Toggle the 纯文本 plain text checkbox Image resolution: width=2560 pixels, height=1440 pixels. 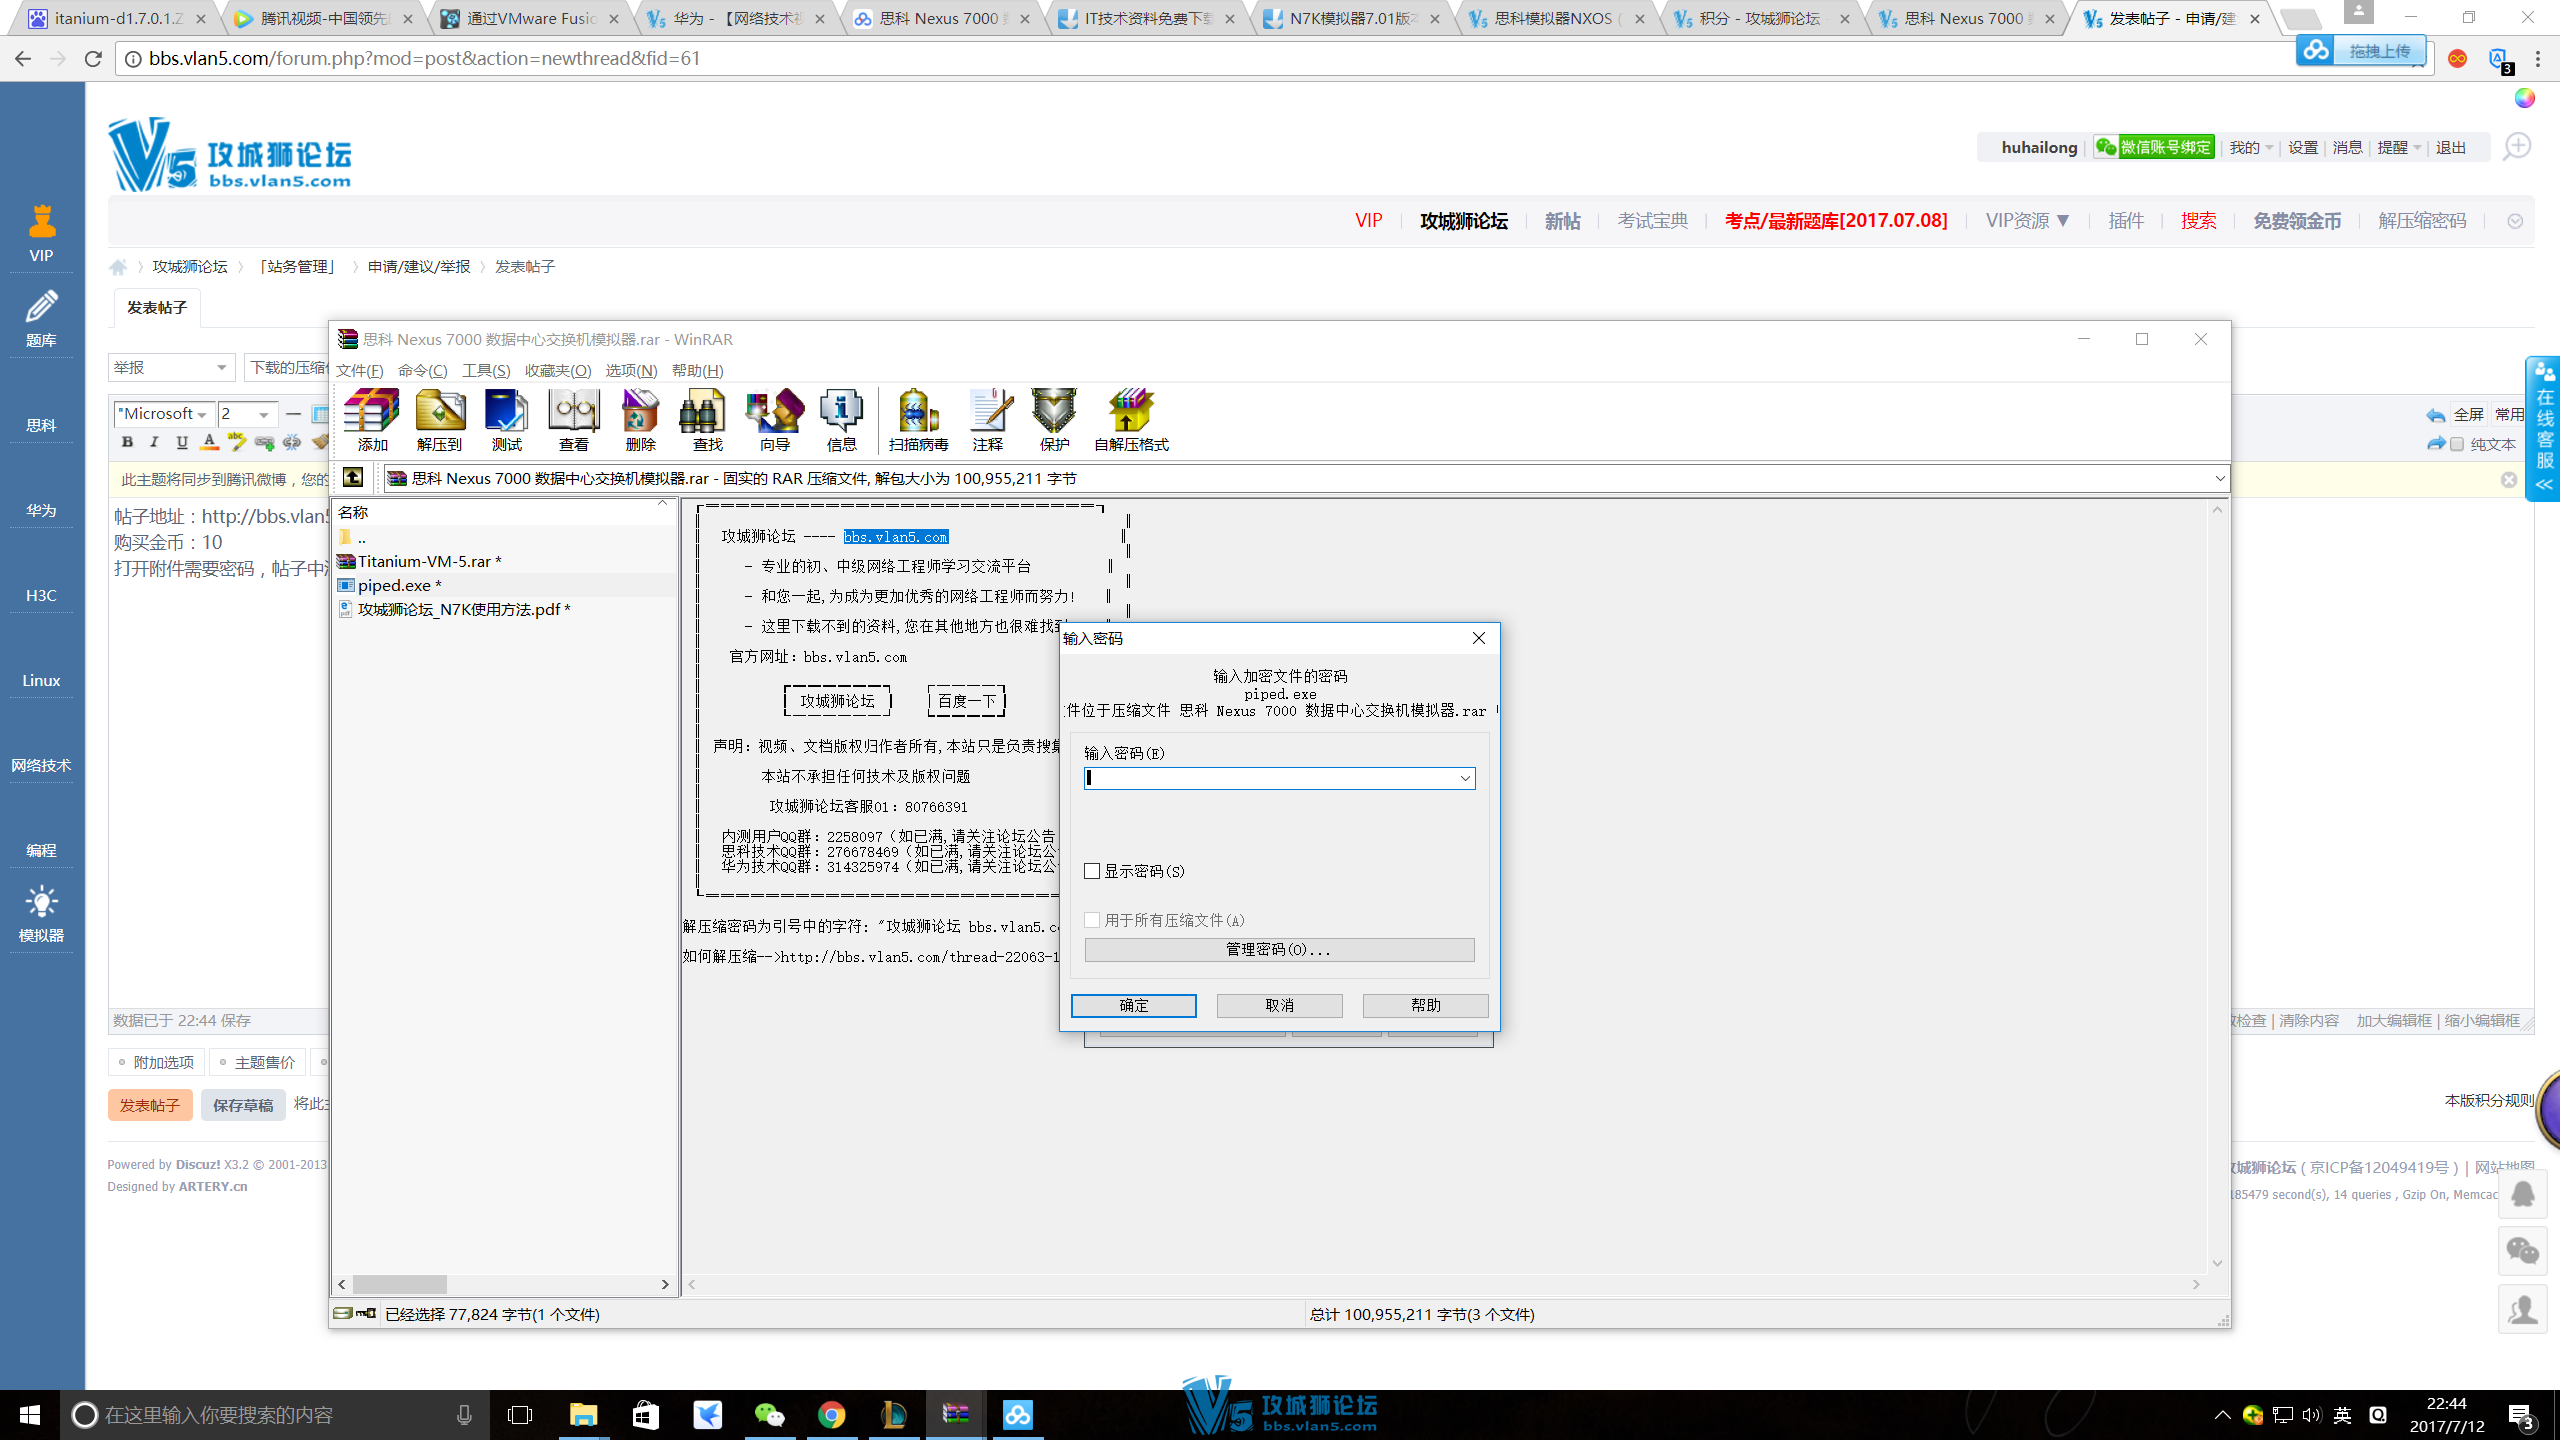(2456, 444)
